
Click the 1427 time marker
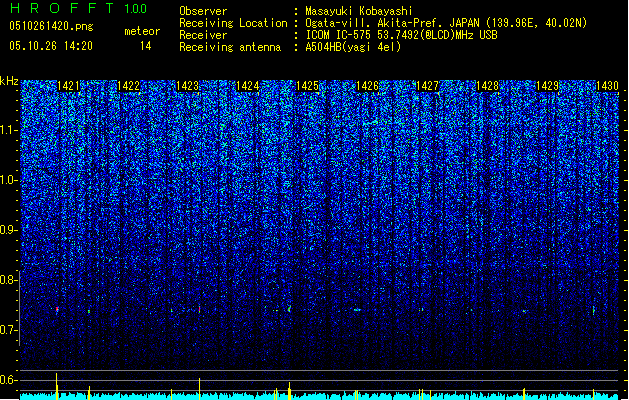click(x=428, y=86)
